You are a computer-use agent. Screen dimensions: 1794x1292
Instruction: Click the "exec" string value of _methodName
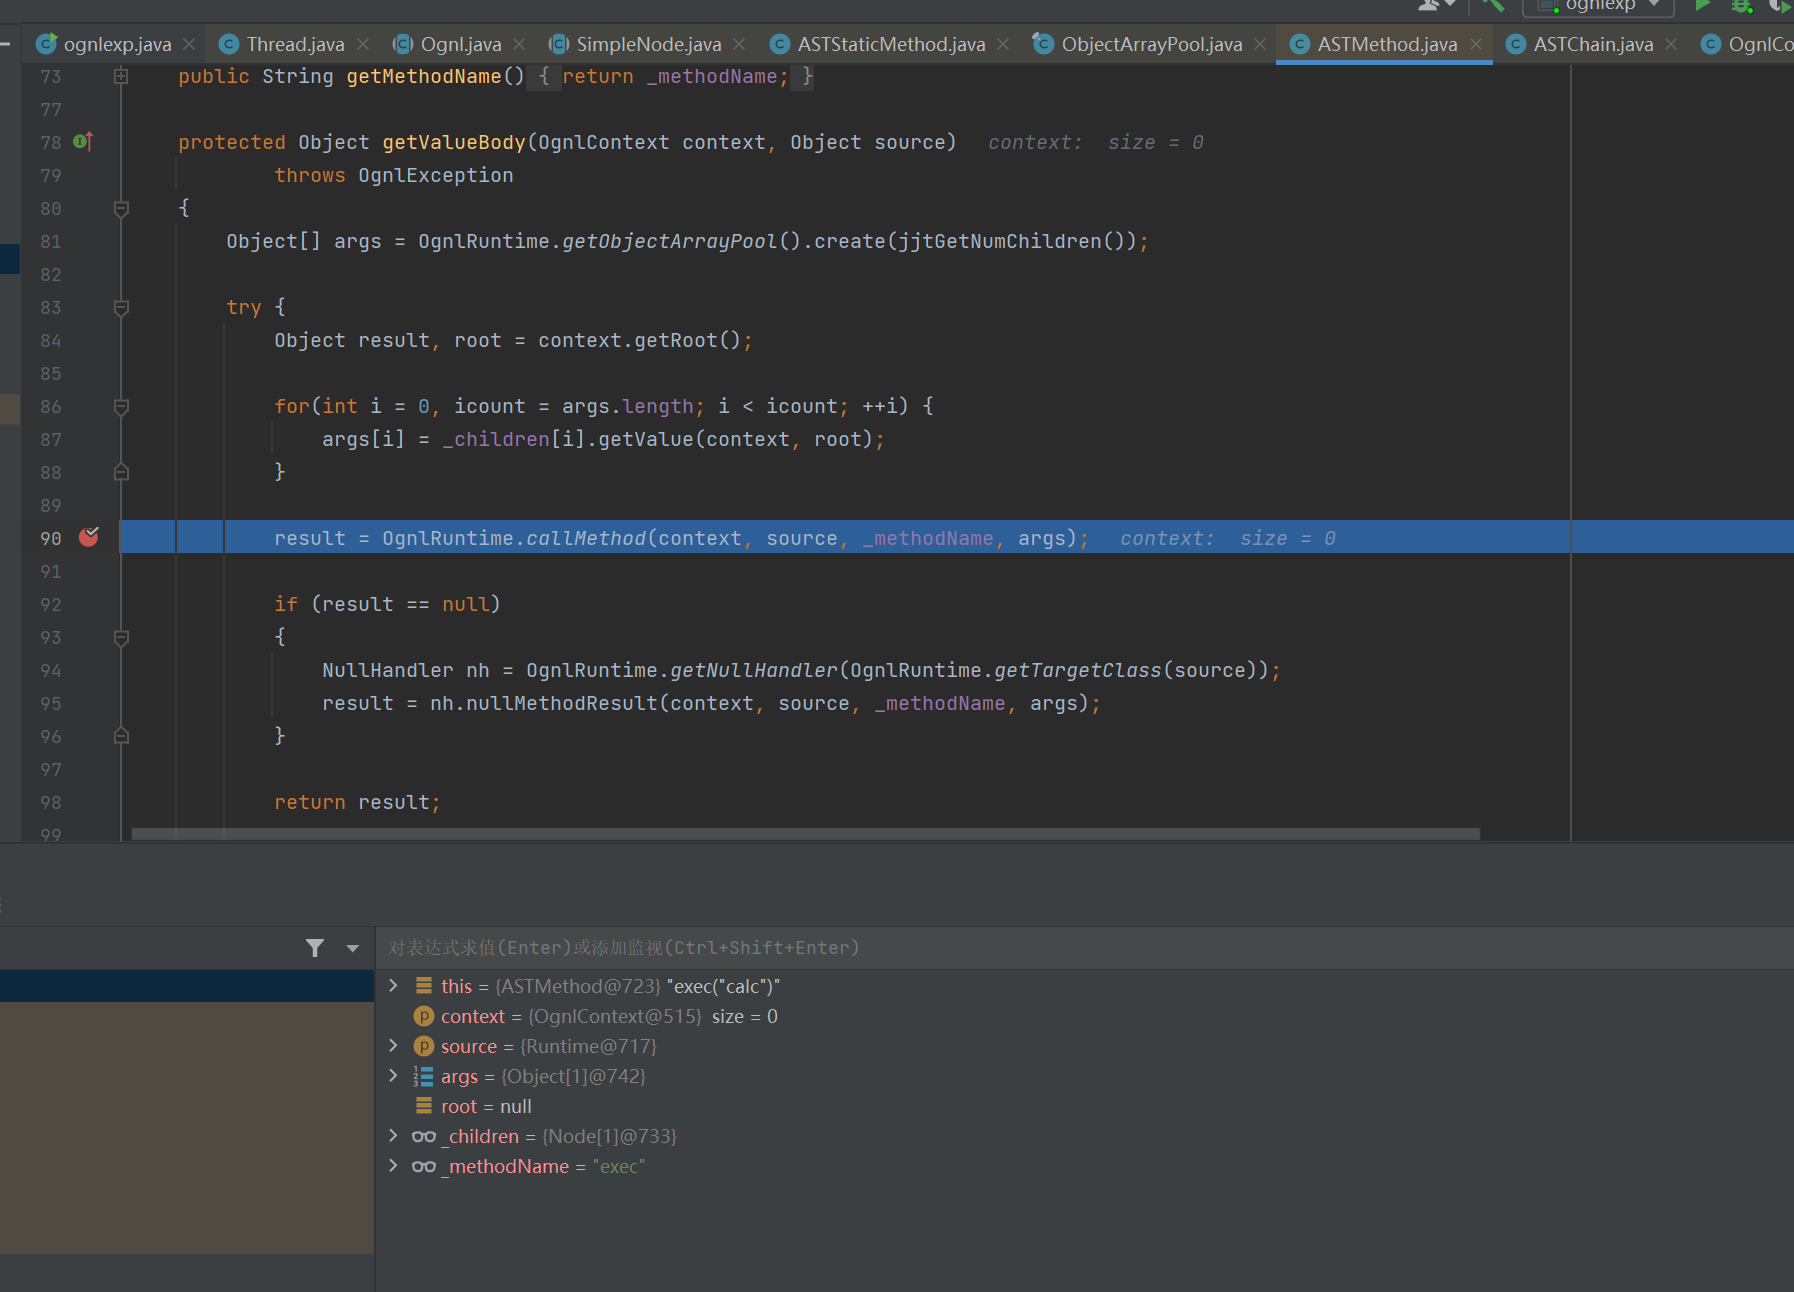[619, 1166]
